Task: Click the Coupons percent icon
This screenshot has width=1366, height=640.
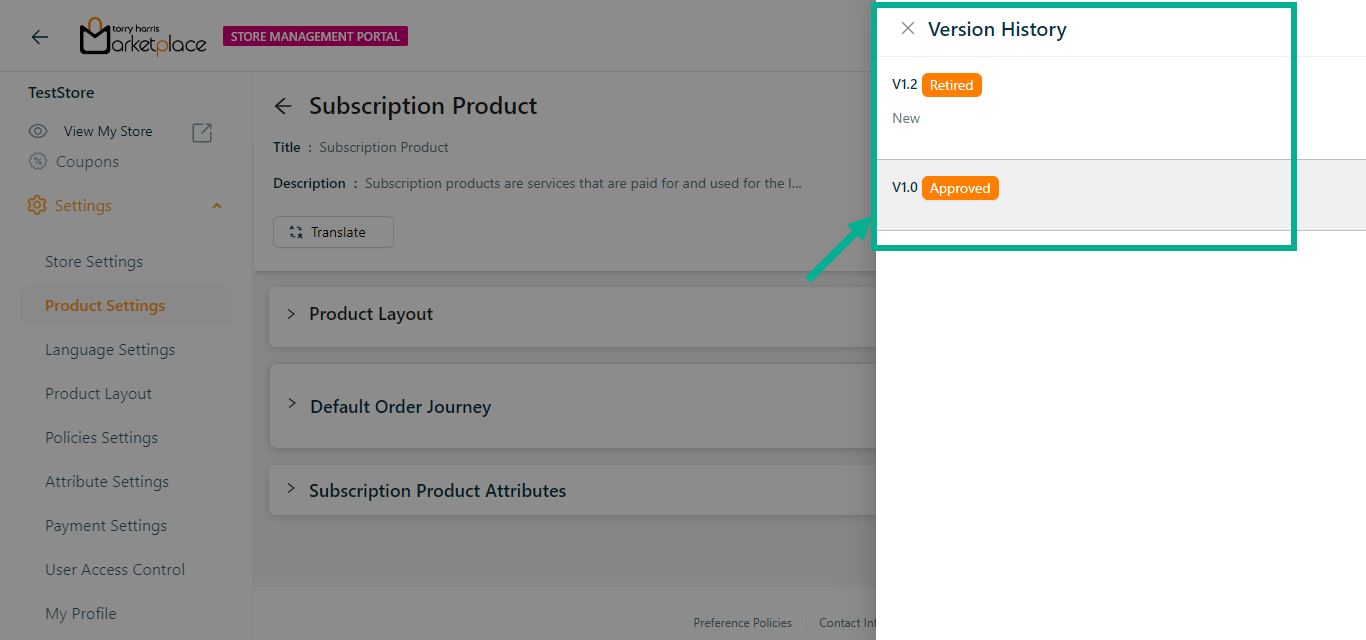Action: pyautogui.click(x=38, y=162)
